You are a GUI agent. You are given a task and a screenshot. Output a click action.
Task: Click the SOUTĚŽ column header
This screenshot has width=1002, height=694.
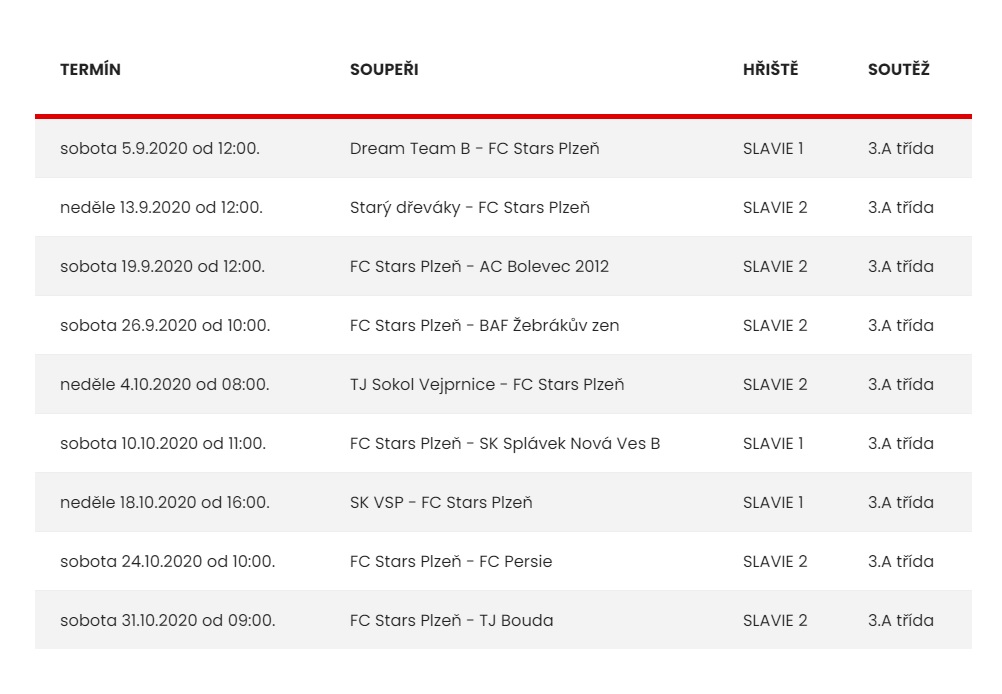click(898, 70)
